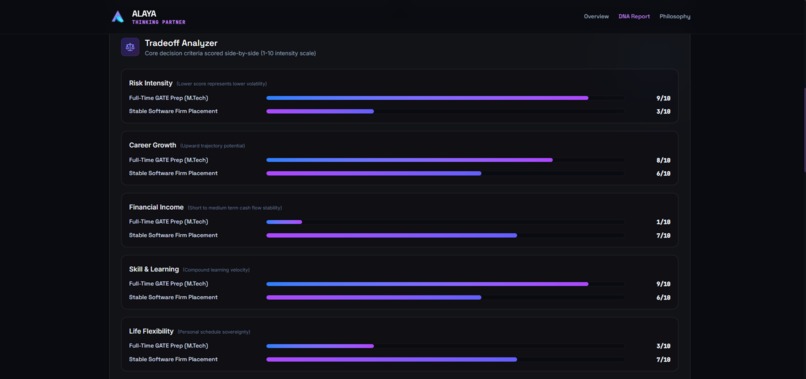Click the Core decision criteria subtitle
806x379 pixels.
[230, 53]
